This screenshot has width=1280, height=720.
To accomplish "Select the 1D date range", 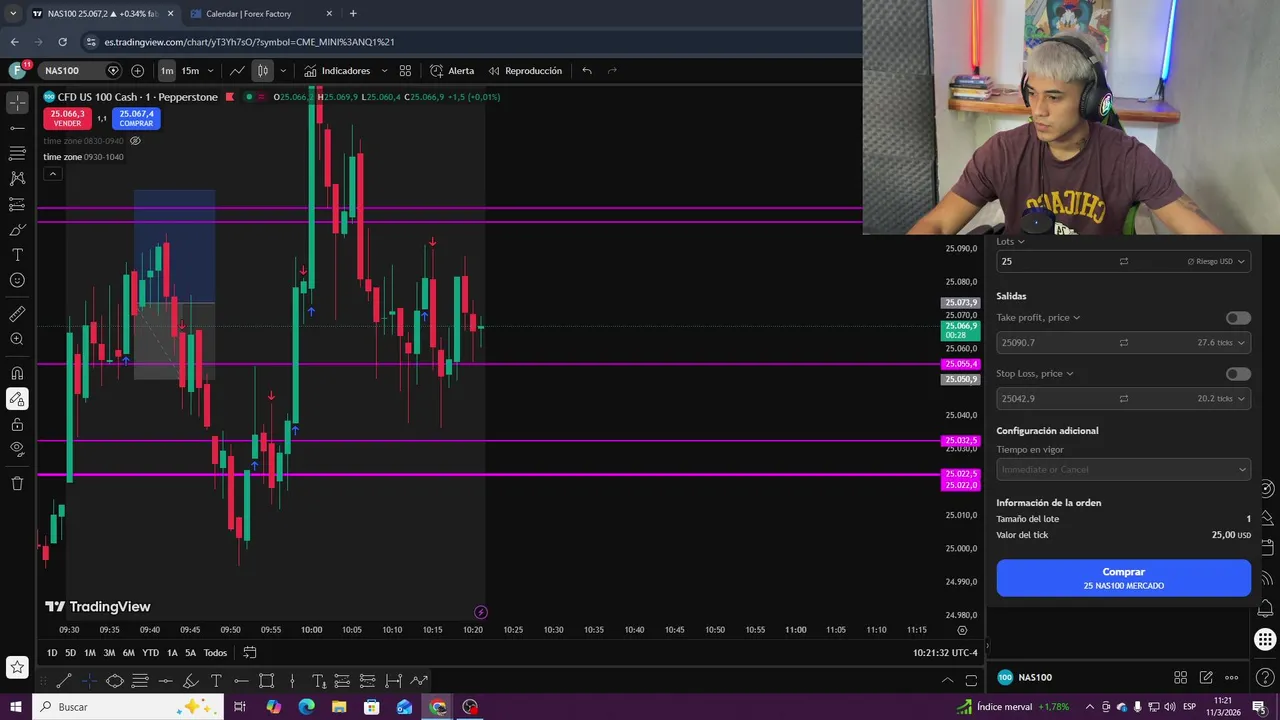I will pos(52,653).
